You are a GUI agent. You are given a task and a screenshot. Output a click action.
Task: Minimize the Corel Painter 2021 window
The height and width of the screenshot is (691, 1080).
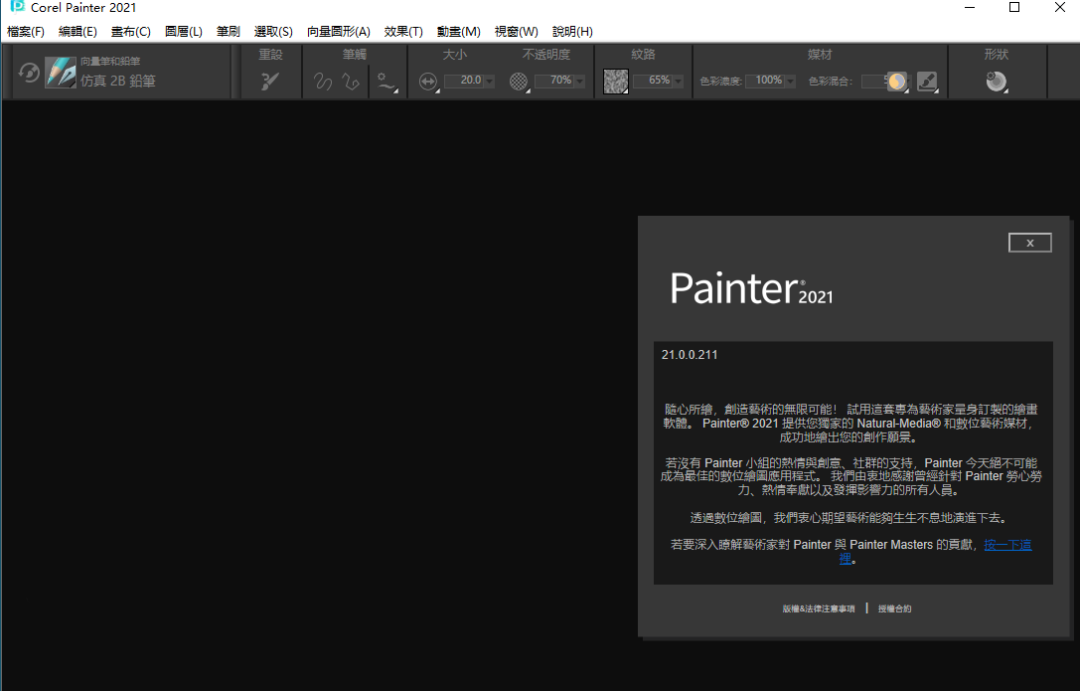coord(970,8)
